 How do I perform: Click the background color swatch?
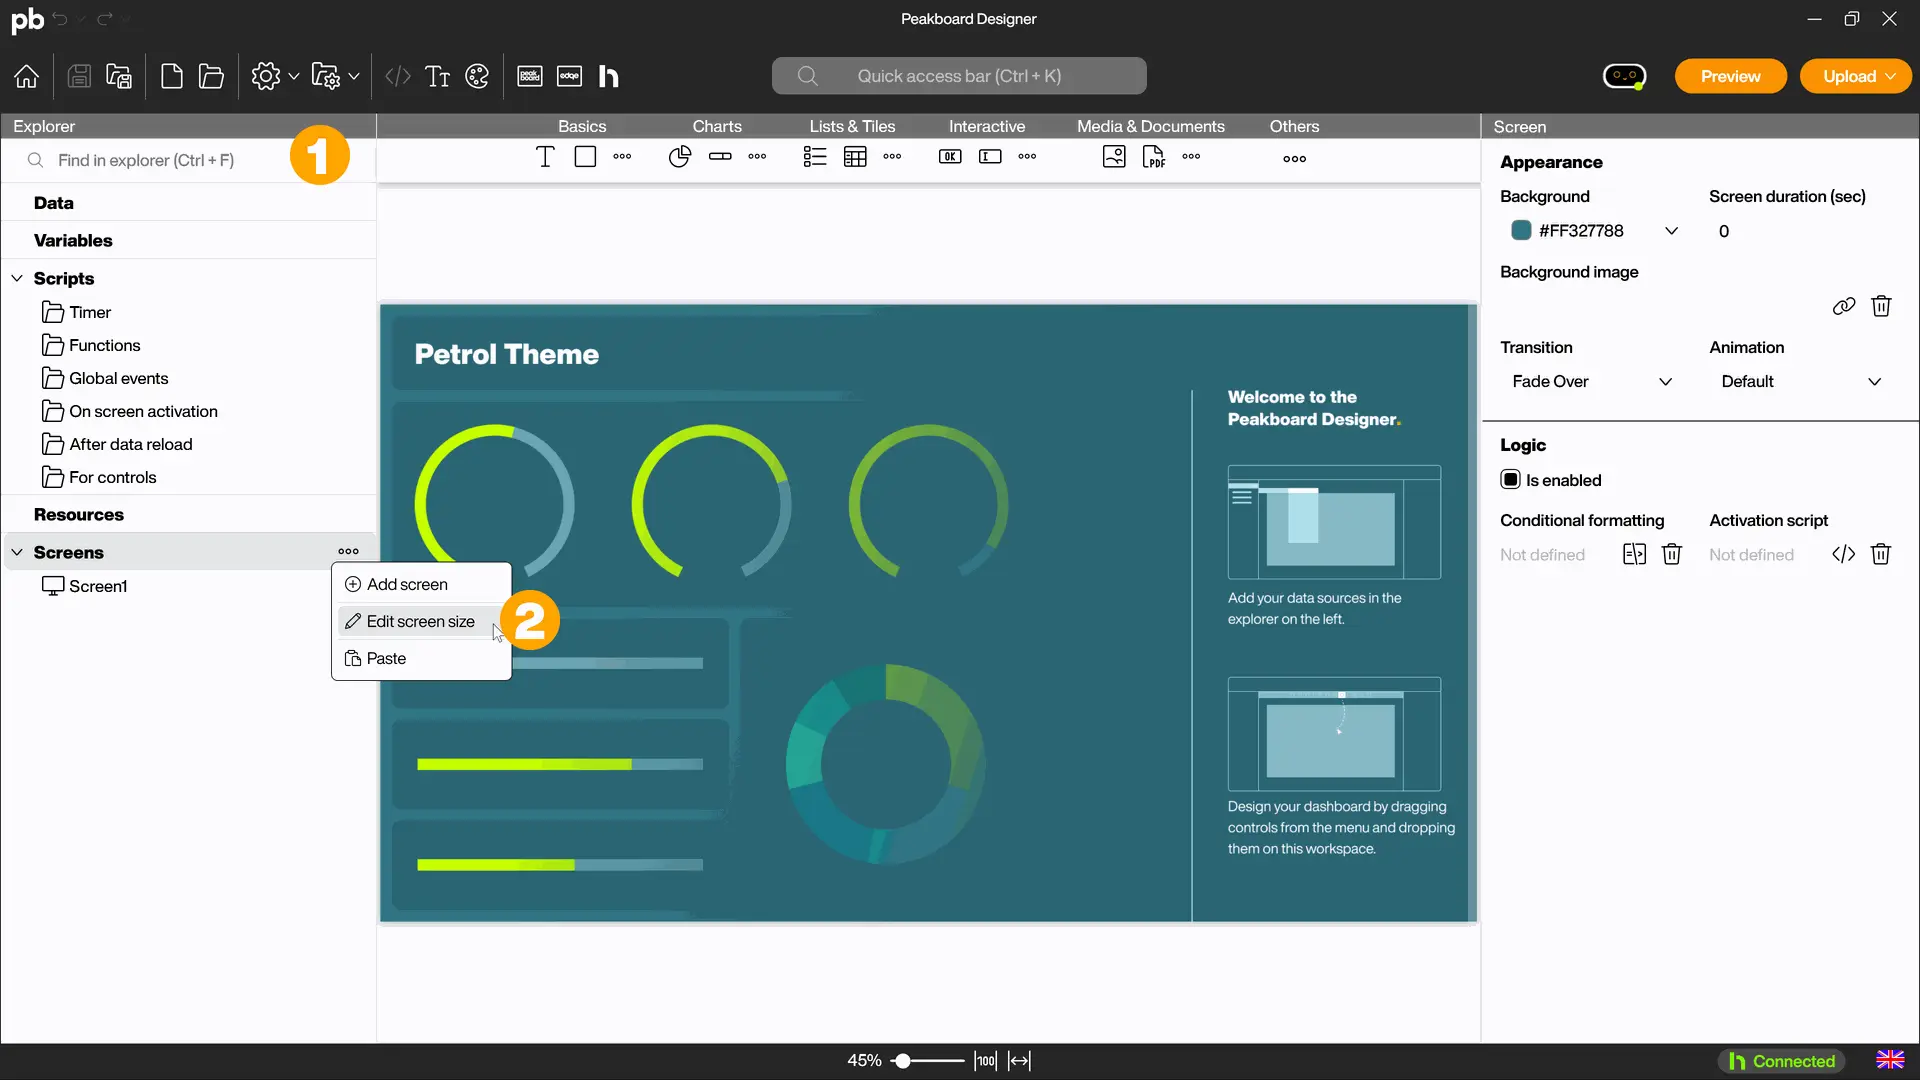point(1521,231)
